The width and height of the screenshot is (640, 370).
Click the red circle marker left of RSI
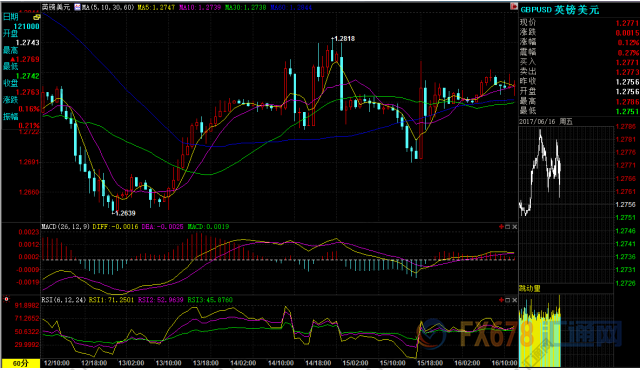(x=7, y=299)
